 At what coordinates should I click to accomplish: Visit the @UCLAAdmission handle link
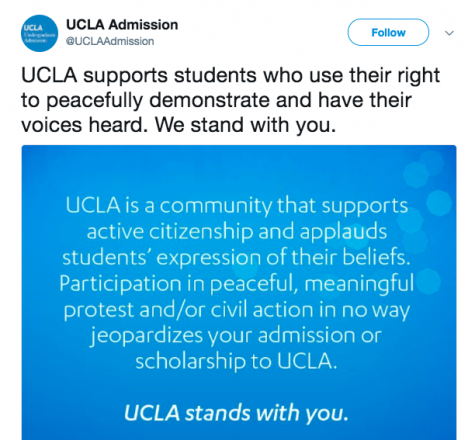tap(110, 41)
